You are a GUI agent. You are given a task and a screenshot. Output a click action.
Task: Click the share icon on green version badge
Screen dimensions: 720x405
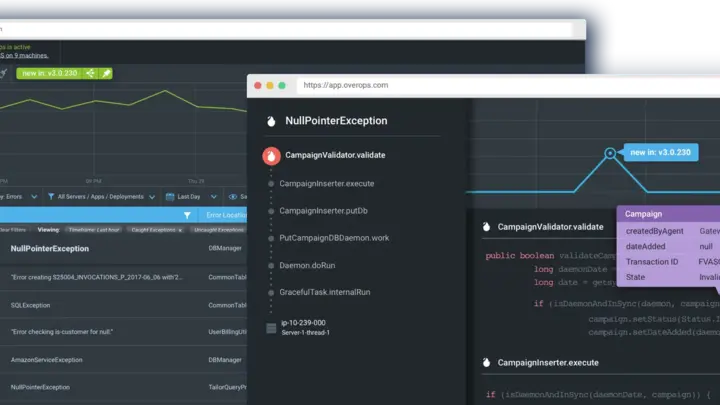91,73
